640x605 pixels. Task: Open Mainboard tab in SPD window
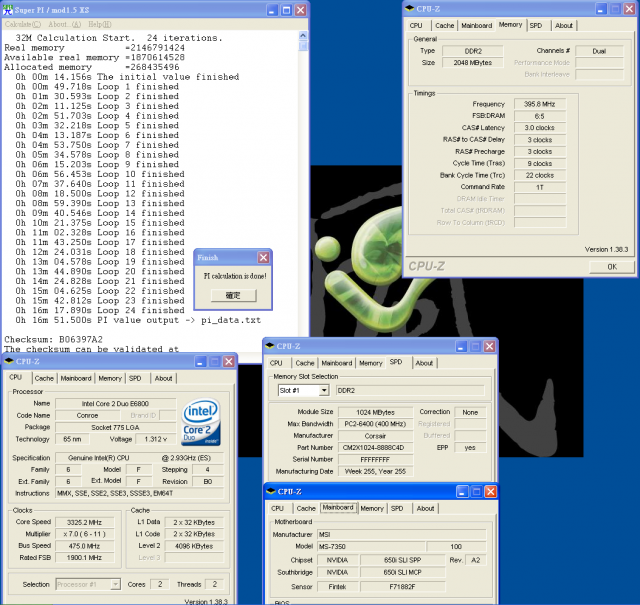[337, 363]
